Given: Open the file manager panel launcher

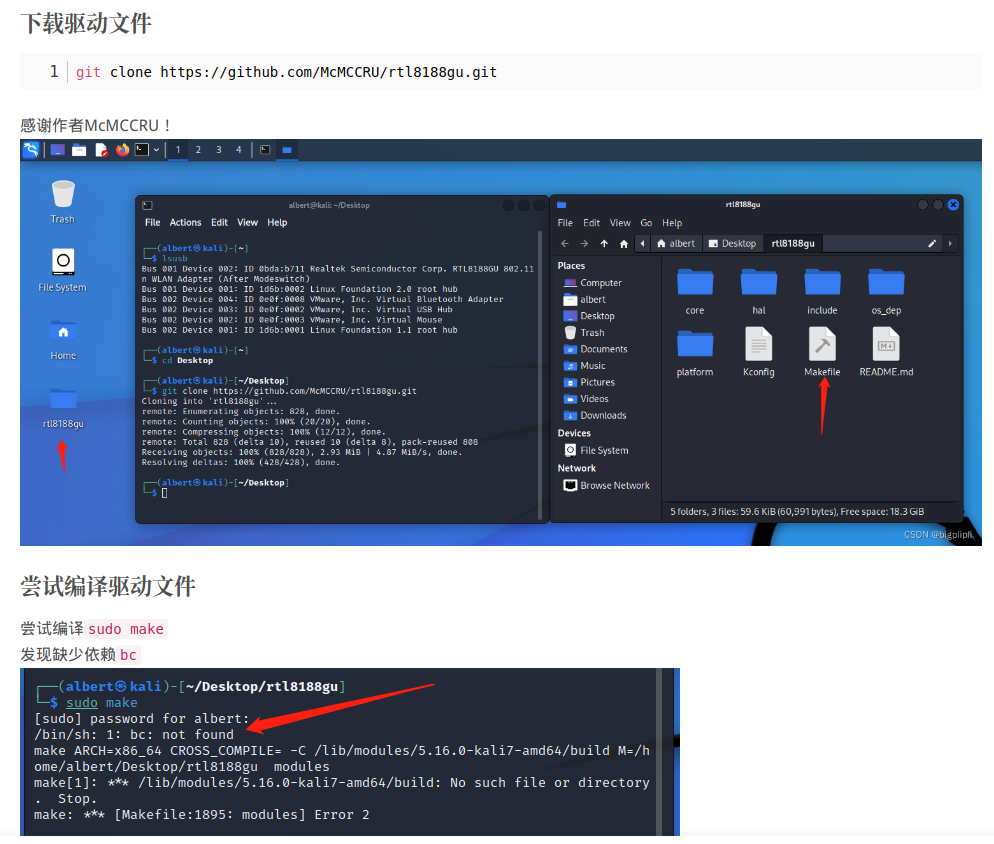Looking at the screenshot, I should click(x=79, y=150).
